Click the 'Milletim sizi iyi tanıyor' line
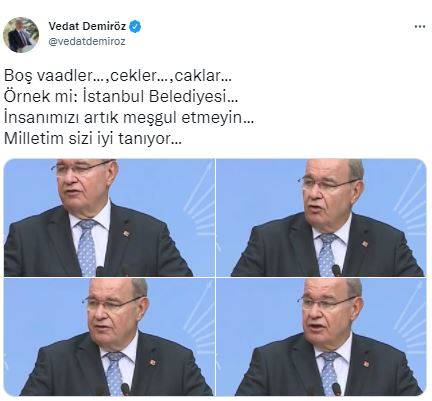 (x=93, y=139)
